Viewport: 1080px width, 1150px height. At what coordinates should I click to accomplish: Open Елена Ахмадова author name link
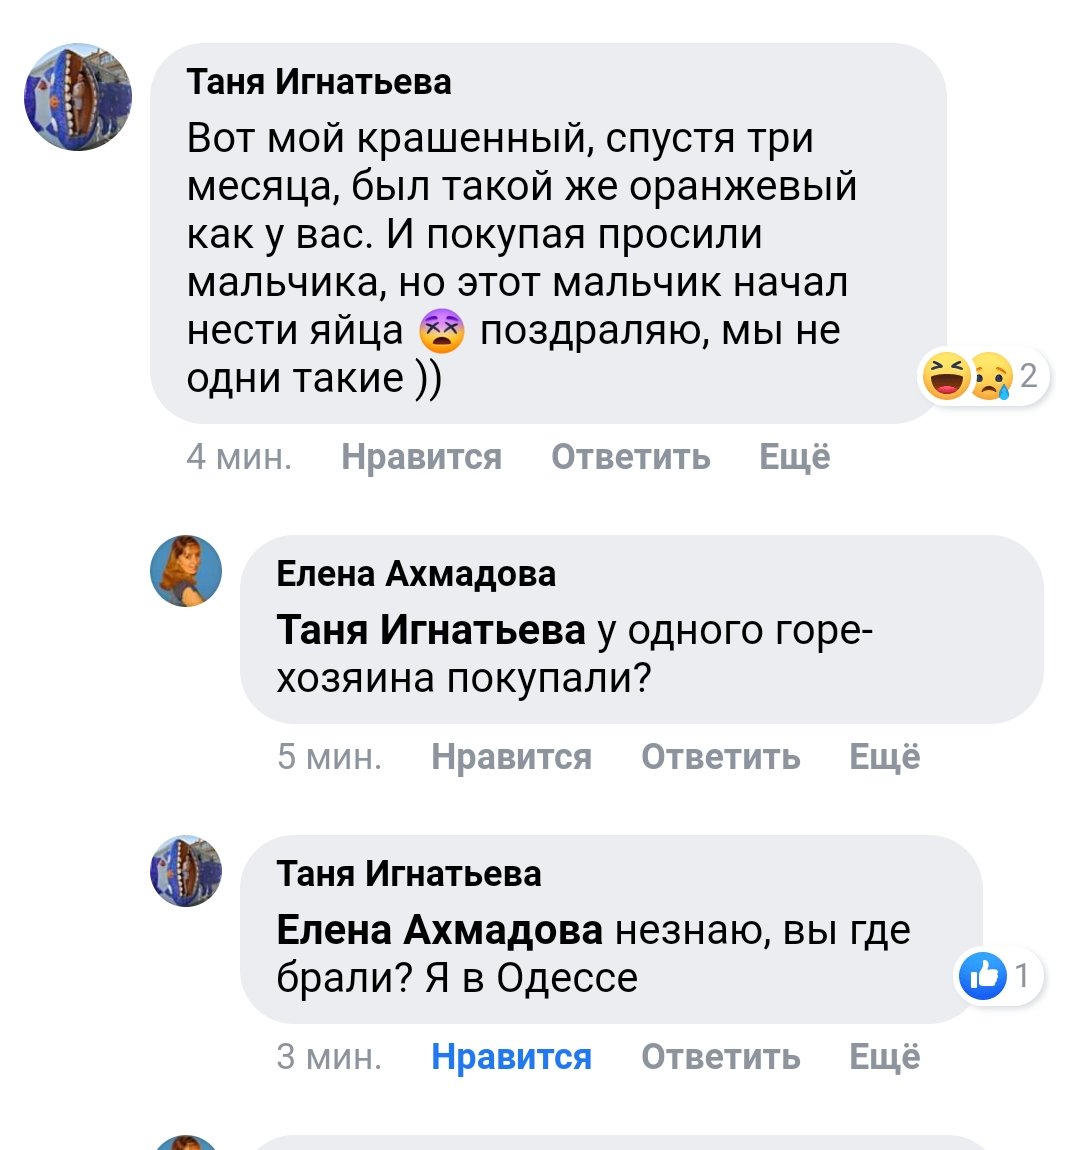(416, 574)
